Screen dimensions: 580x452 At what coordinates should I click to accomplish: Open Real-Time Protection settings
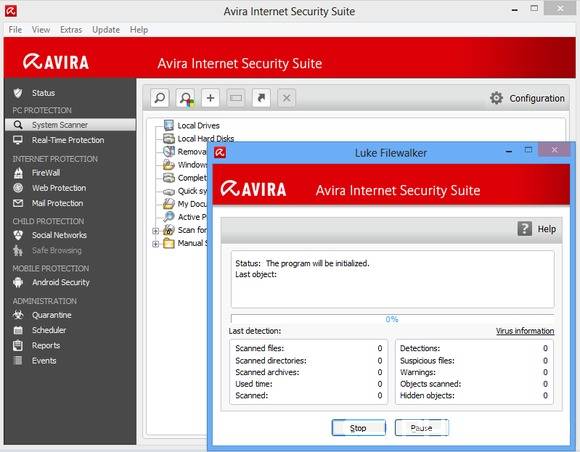[68, 140]
